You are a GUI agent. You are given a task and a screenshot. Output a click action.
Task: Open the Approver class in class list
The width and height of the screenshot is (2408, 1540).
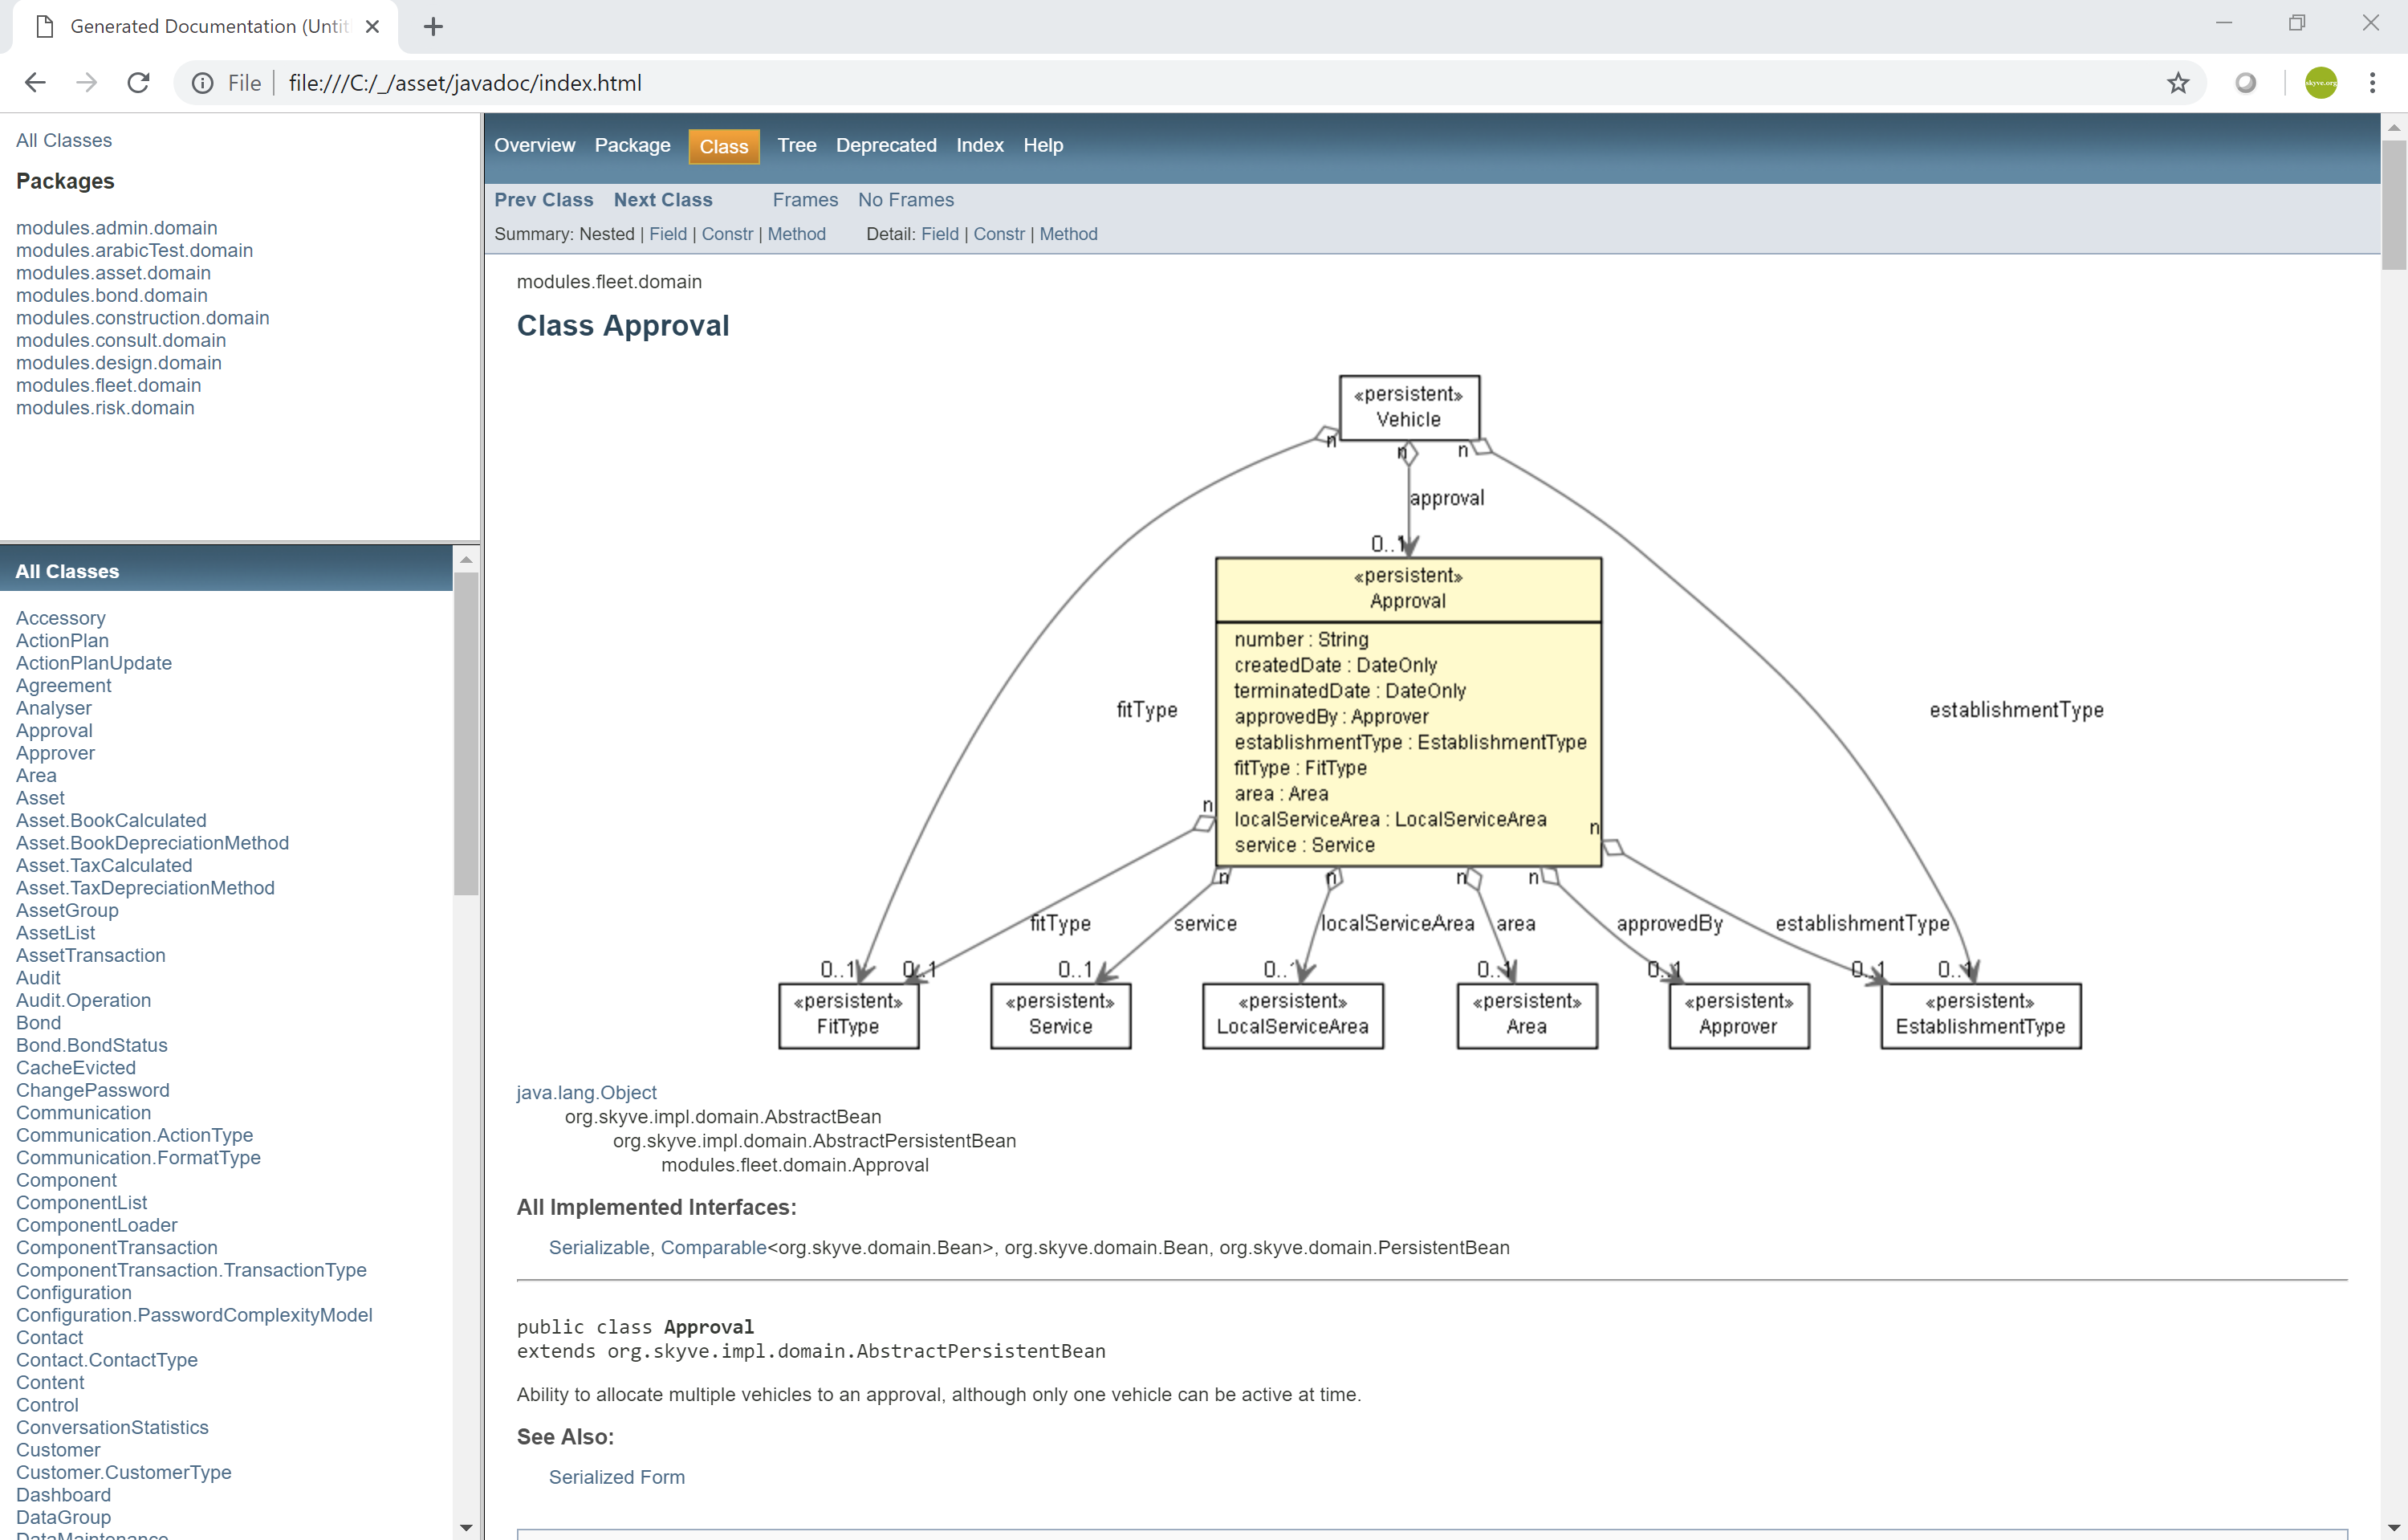coord(55,753)
